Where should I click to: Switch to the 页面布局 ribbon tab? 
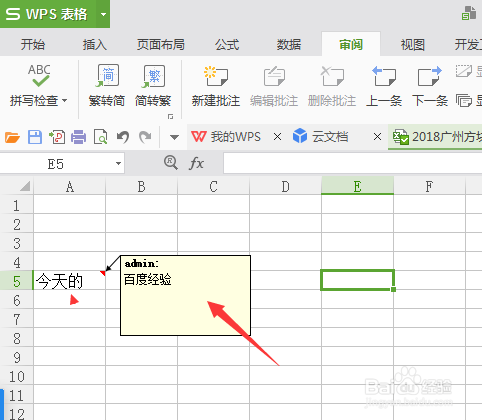pyautogui.click(x=161, y=44)
